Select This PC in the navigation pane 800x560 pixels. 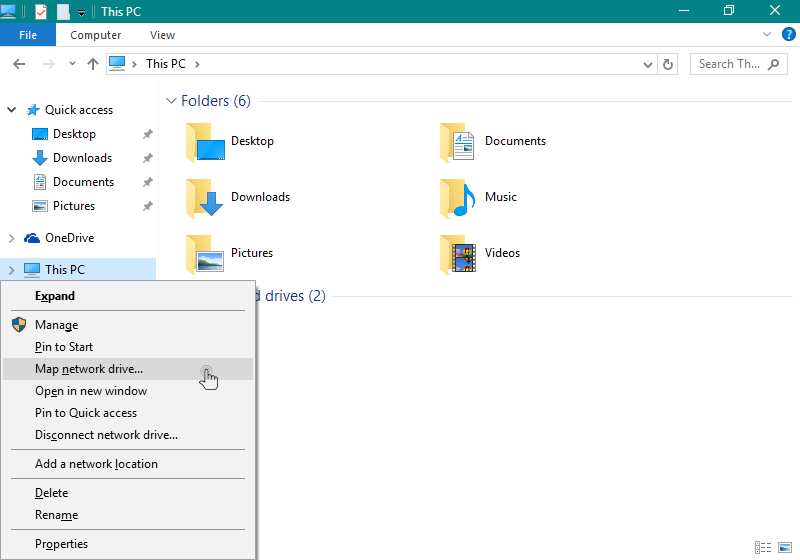(64, 269)
